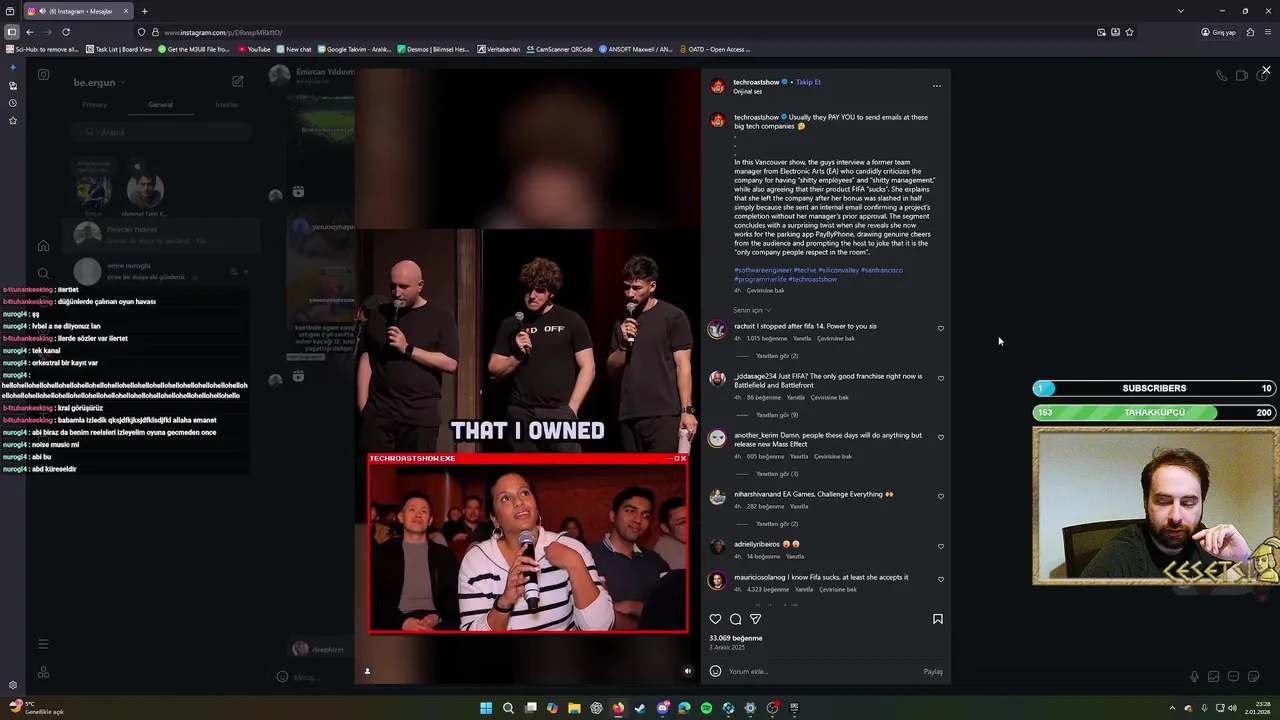
Task: Open the three-dot post options menu
Action: (937, 86)
